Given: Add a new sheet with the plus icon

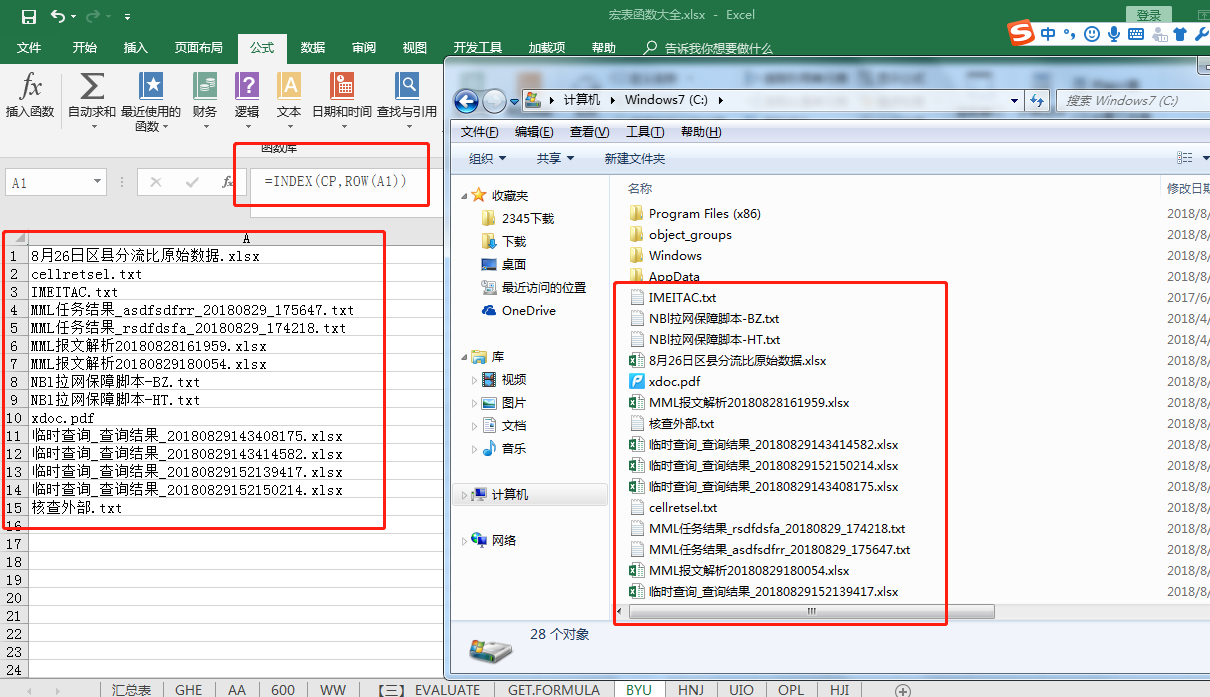Looking at the screenshot, I should pos(903,690).
